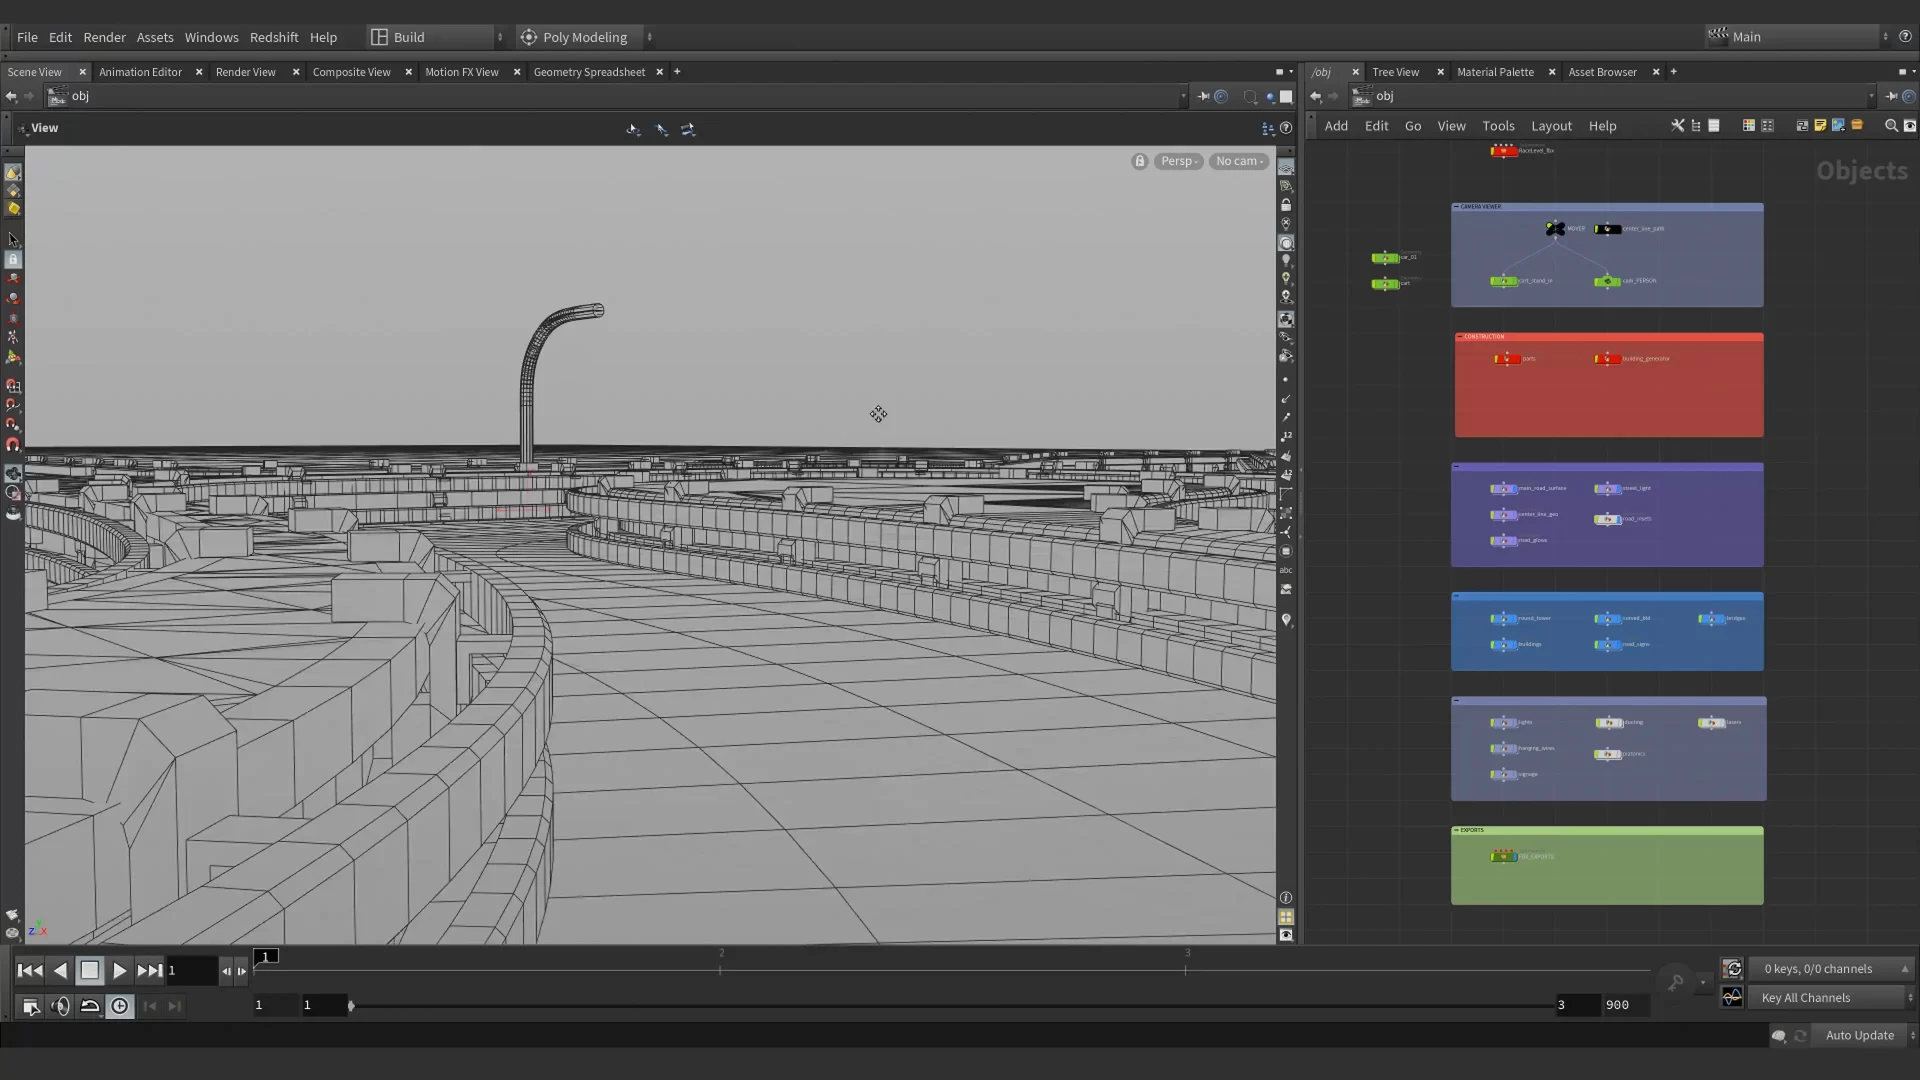Open global animation options icon
1920x1080 pixels.
tap(30, 1006)
